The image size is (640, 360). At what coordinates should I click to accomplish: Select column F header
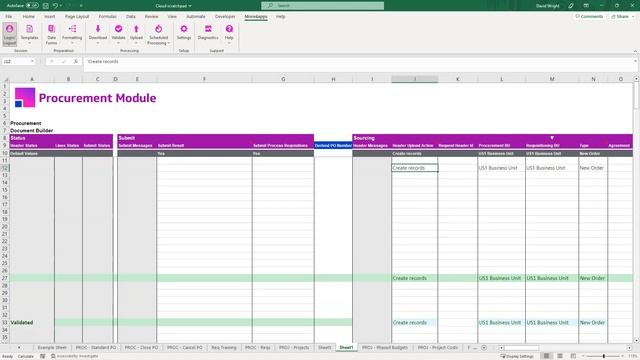(204, 79)
